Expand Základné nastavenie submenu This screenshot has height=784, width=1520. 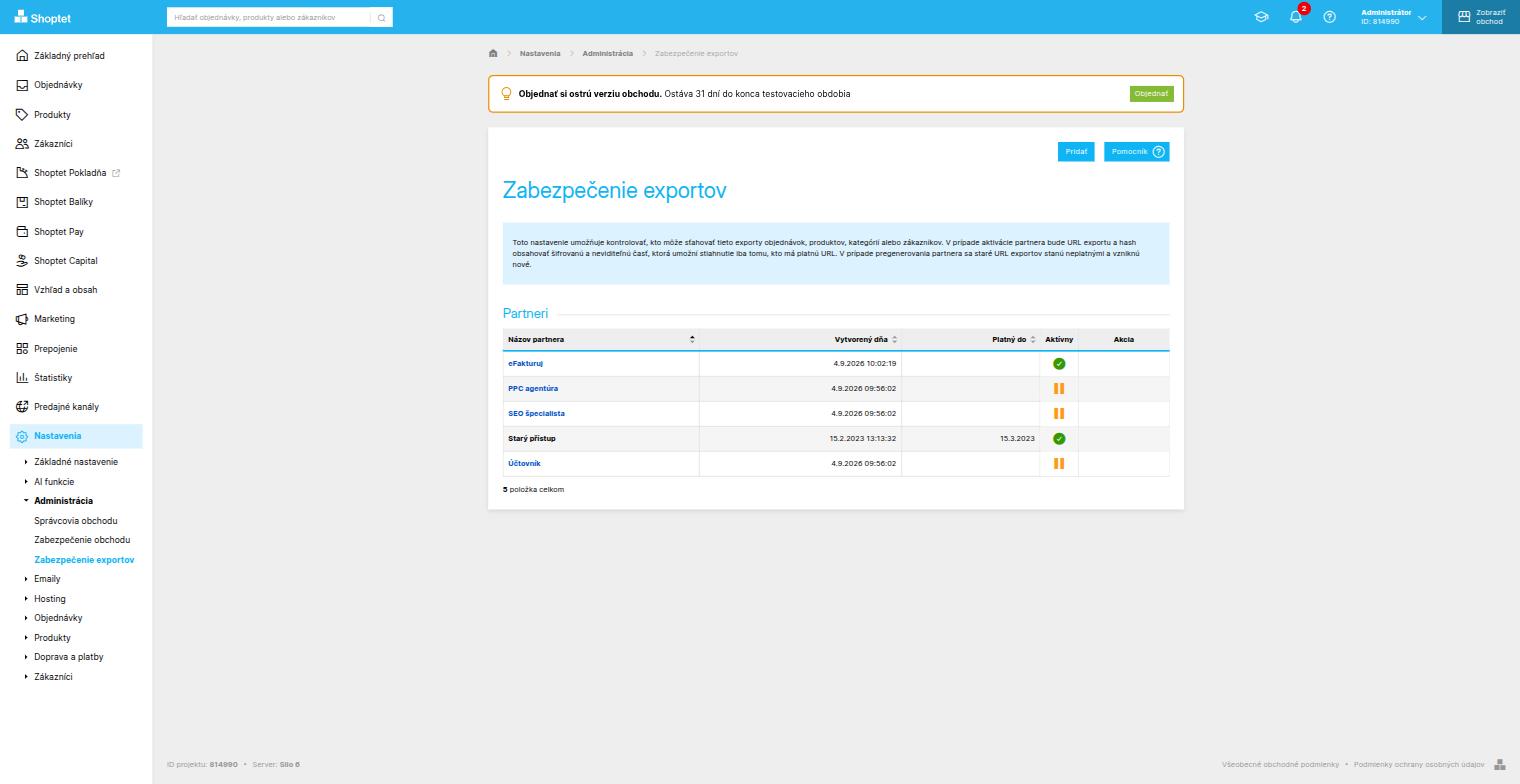click(26, 462)
